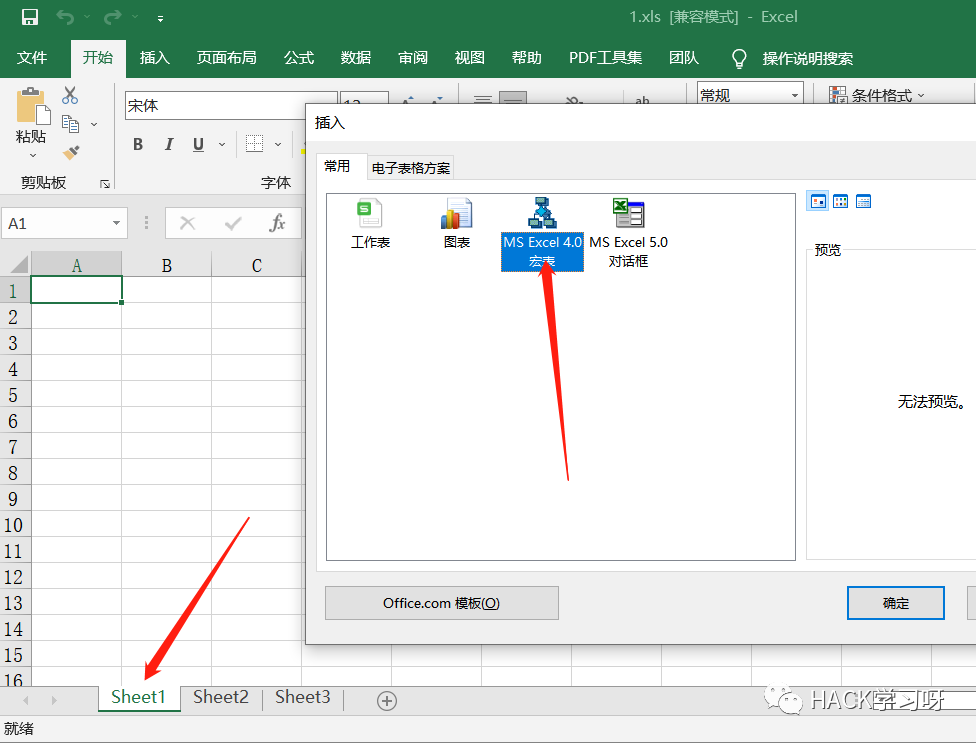Click the Undo arrow icon
The width and height of the screenshot is (976, 743).
click(65, 17)
